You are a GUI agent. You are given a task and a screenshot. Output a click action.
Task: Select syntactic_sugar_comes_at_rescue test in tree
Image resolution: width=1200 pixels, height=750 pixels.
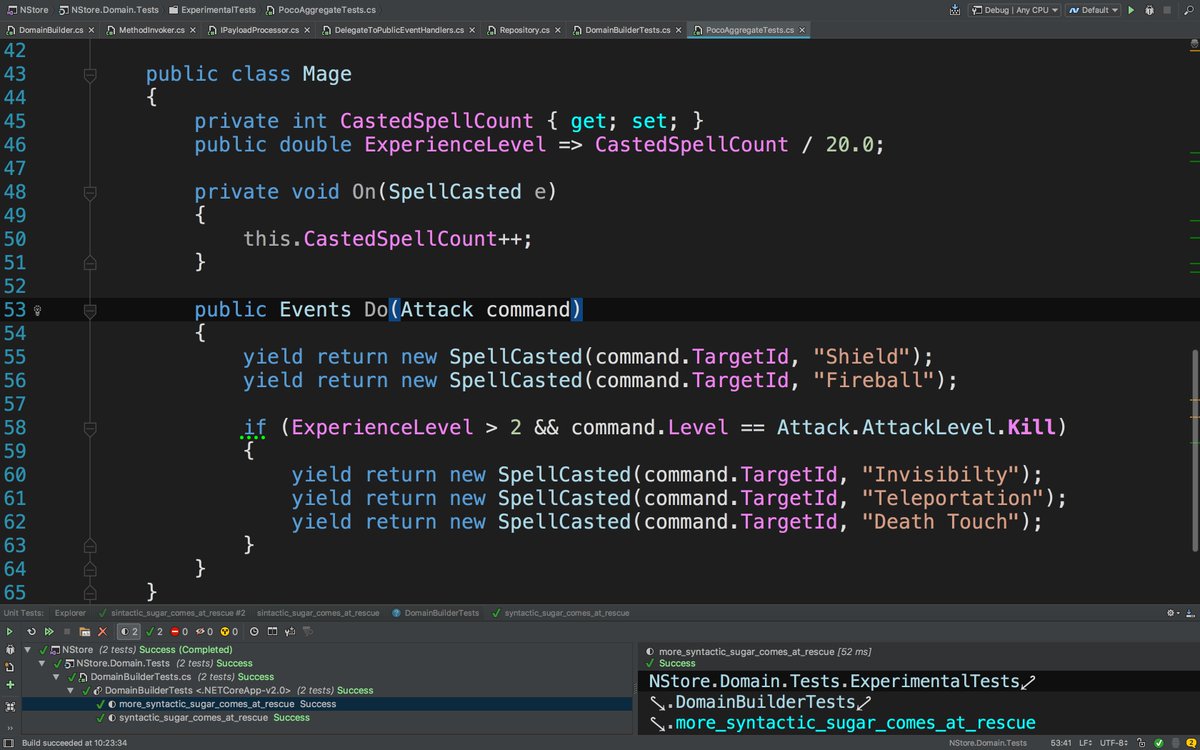pos(193,717)
